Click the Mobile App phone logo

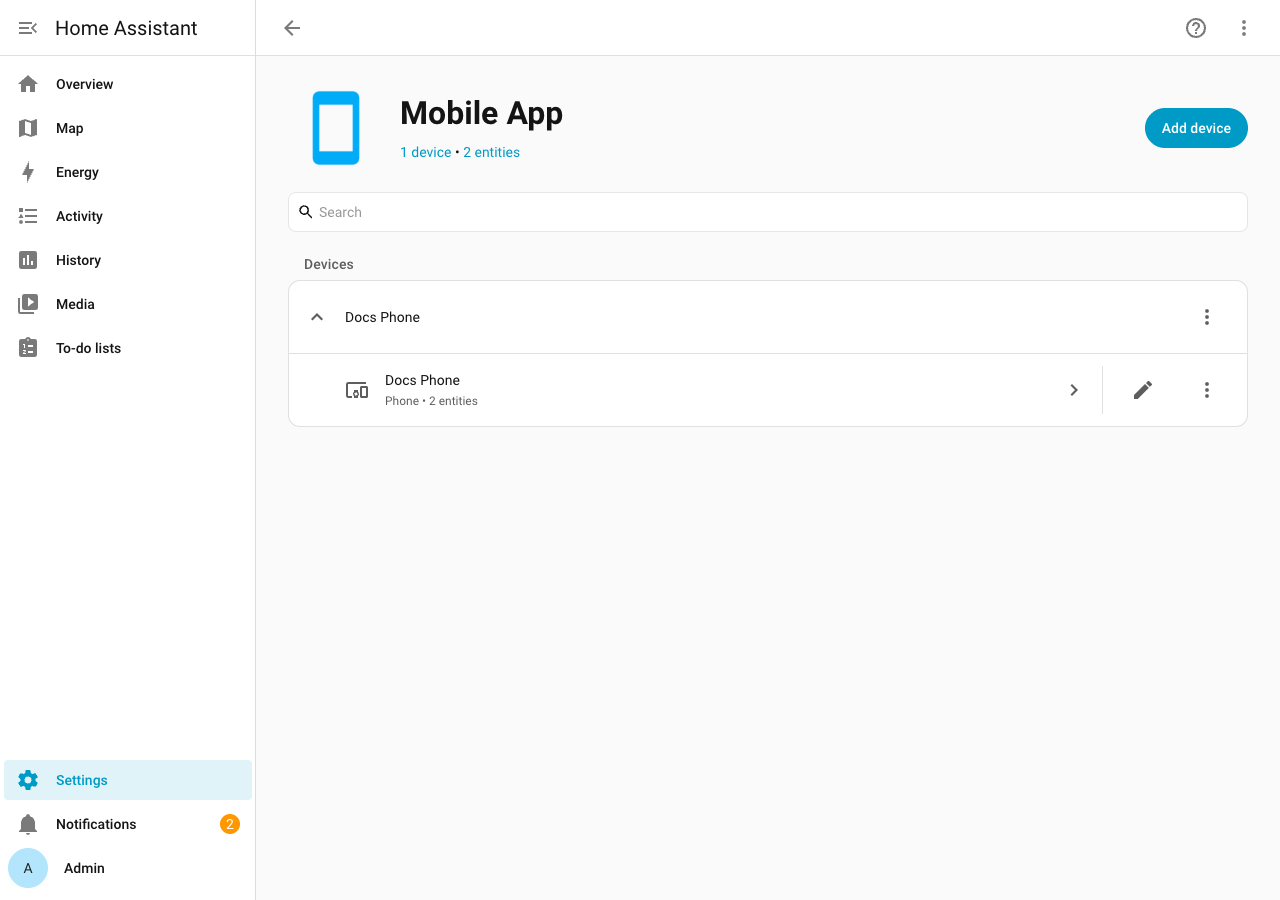(x=336, y=128)
